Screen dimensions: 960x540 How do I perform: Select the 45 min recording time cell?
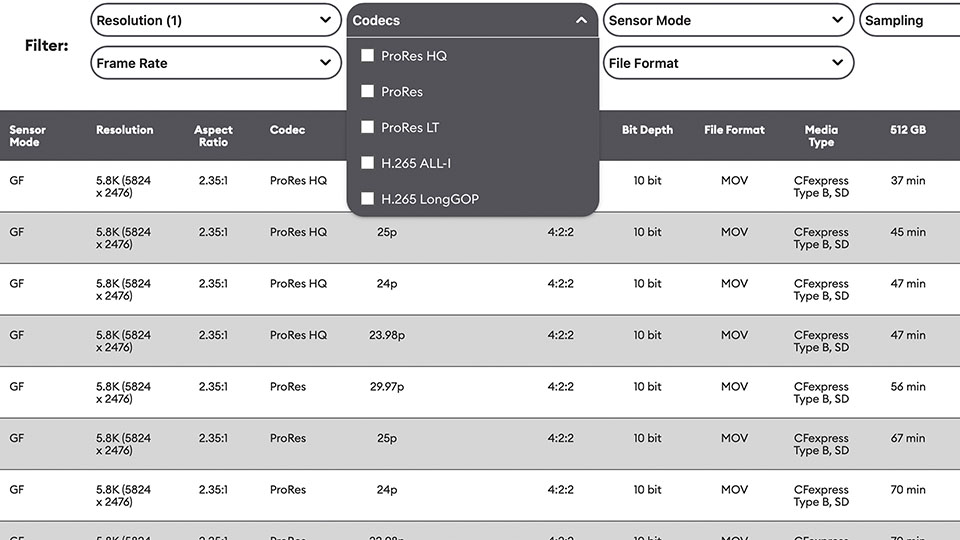[x=908, y=232]
